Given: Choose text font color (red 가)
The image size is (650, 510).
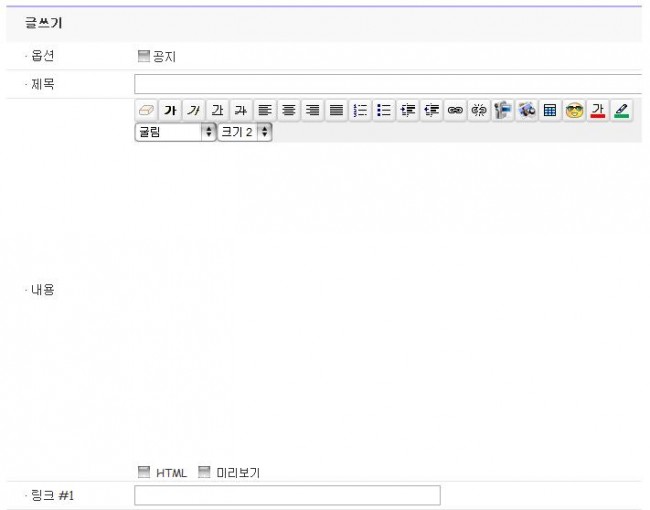Looking at the screenshot, I should pyautogui.click(x=598, y=110).
